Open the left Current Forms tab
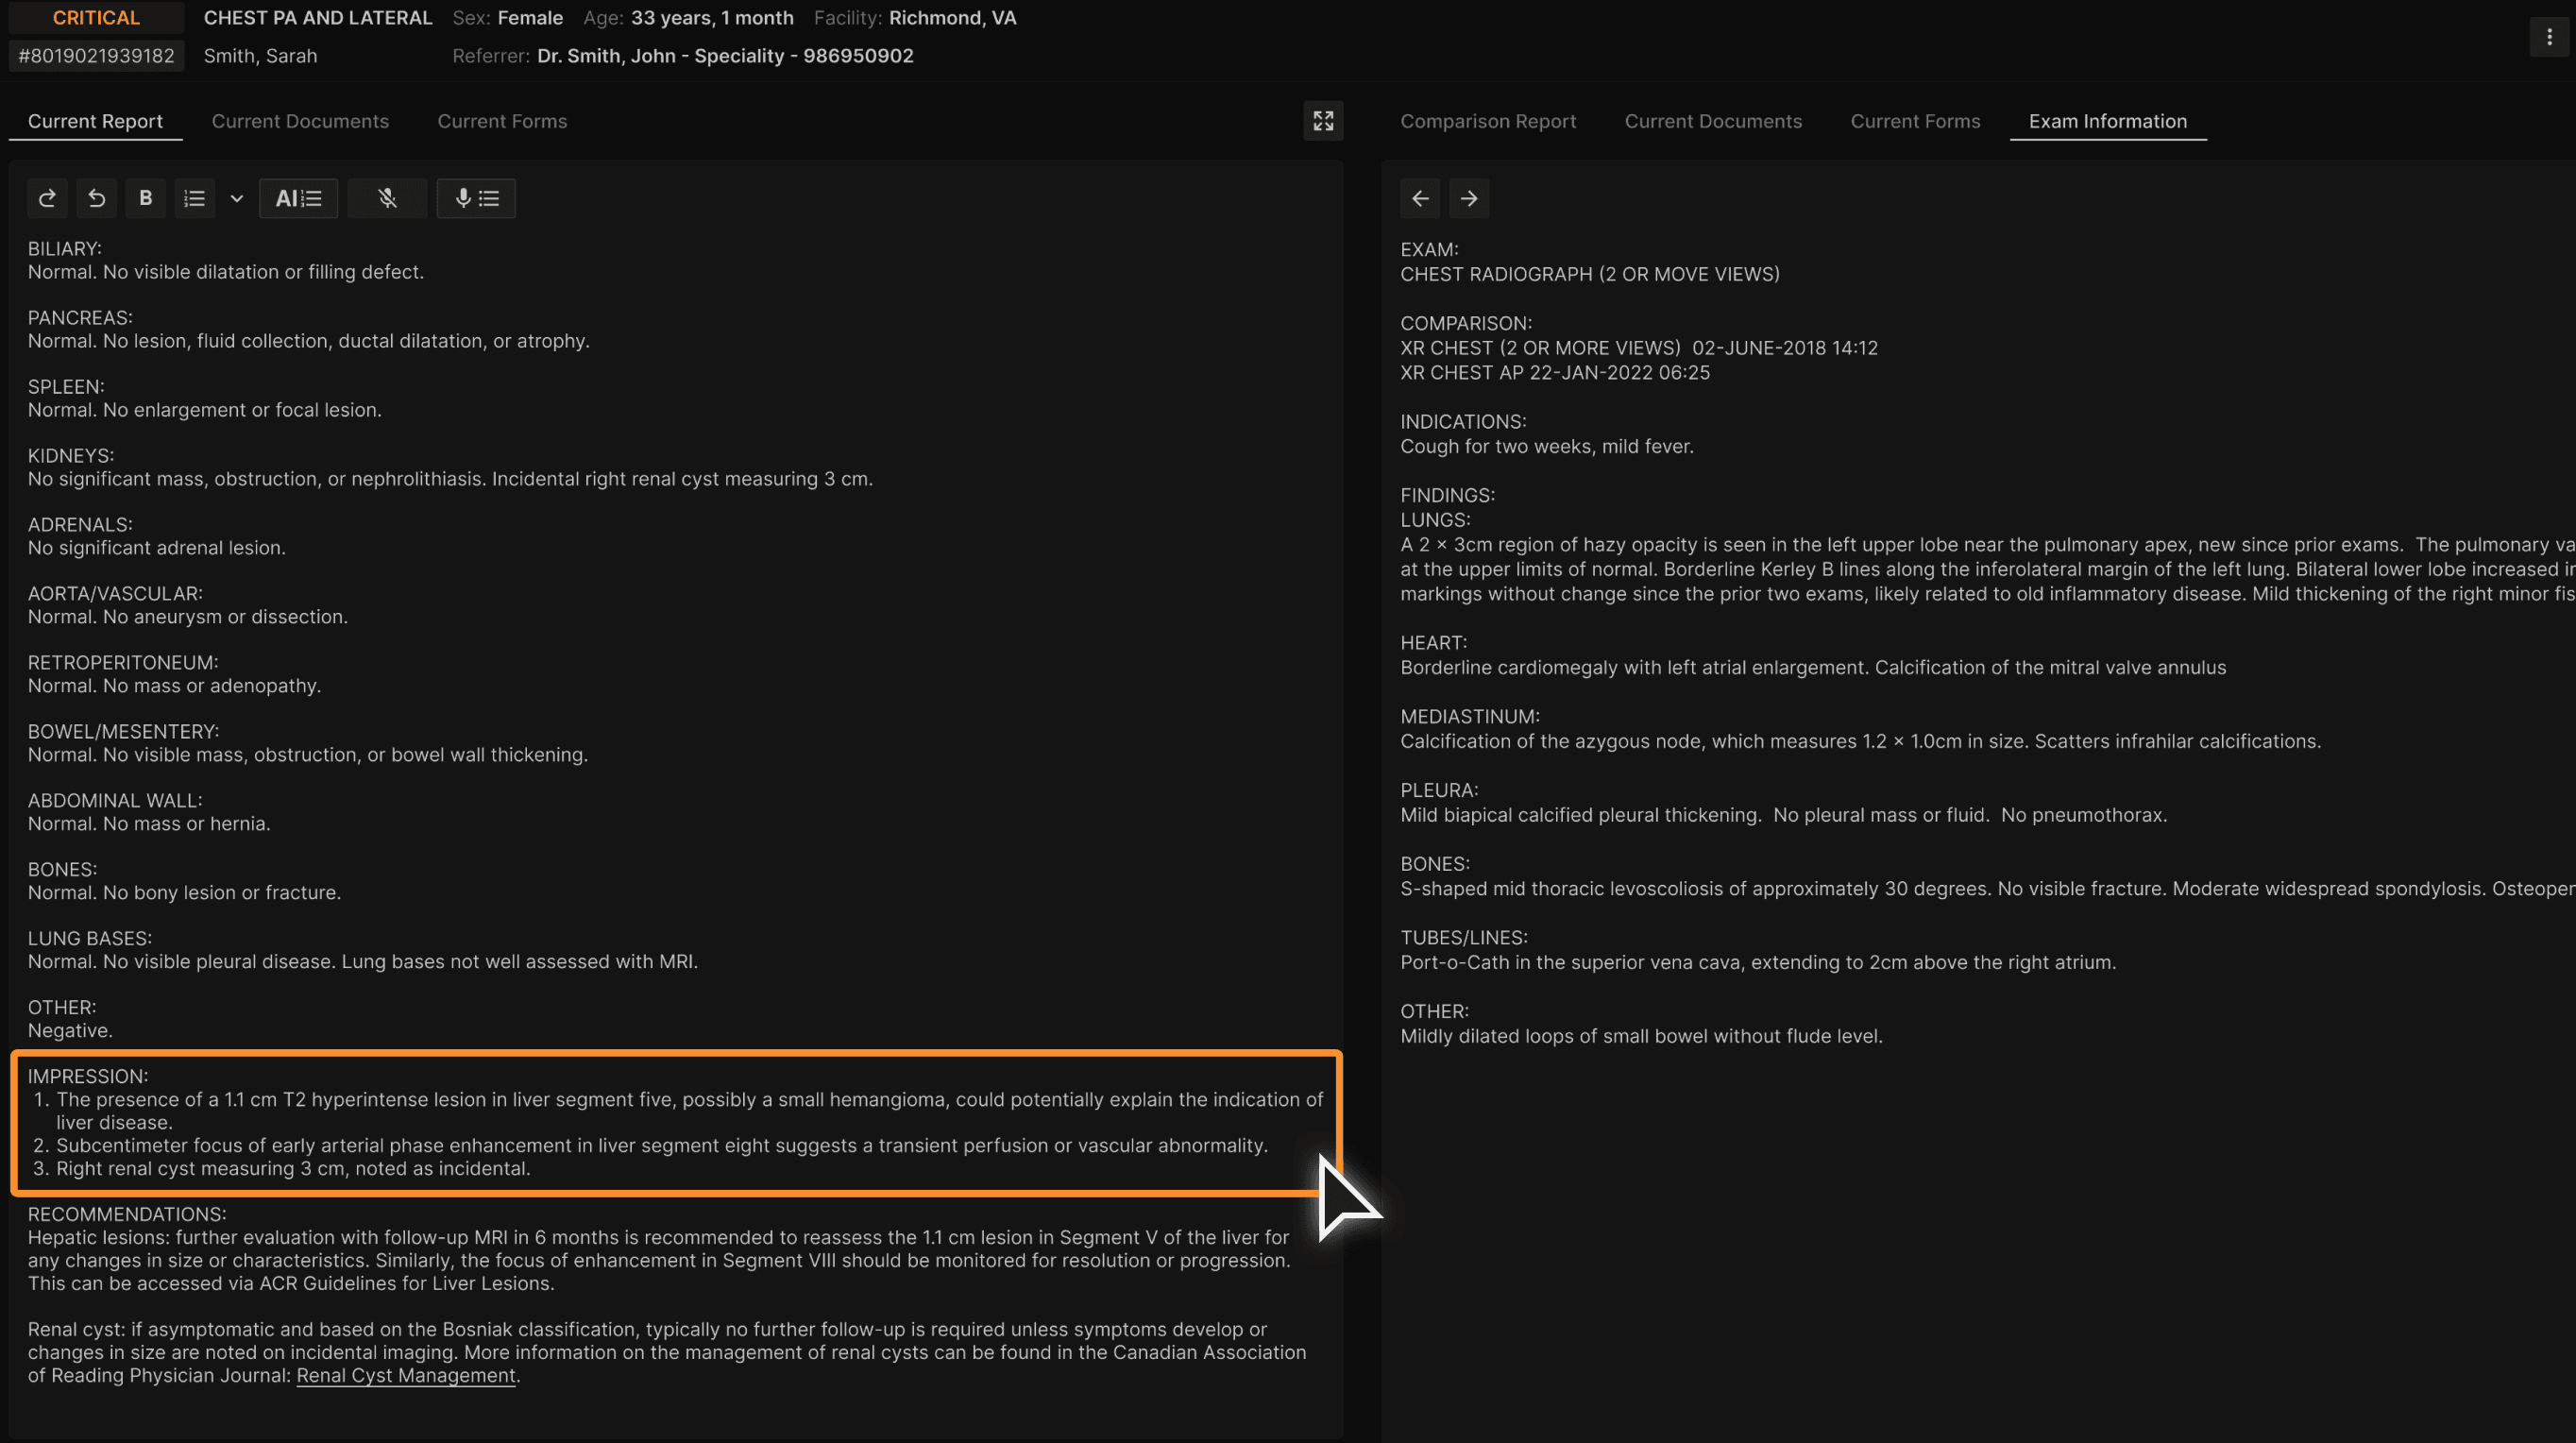 pos(501,121)
